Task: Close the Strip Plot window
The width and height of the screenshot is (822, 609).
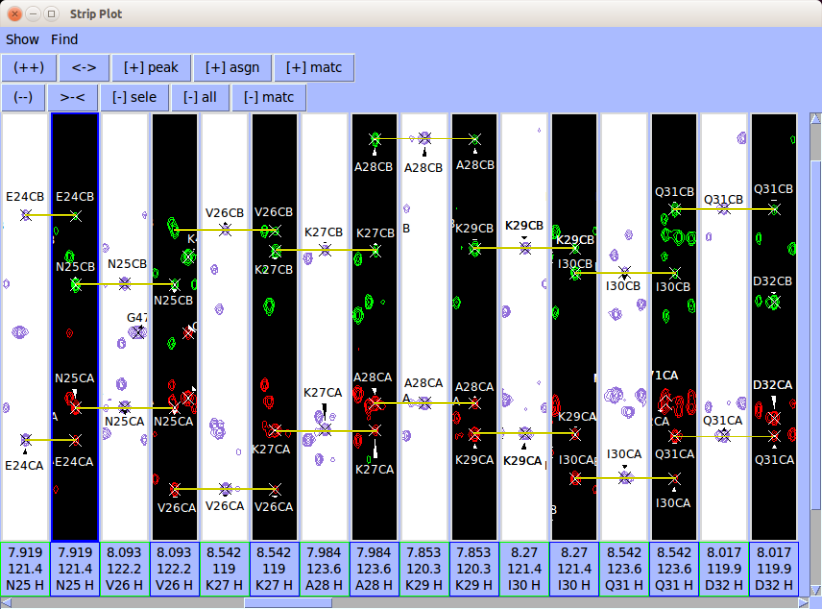Action: coord(15,14)
